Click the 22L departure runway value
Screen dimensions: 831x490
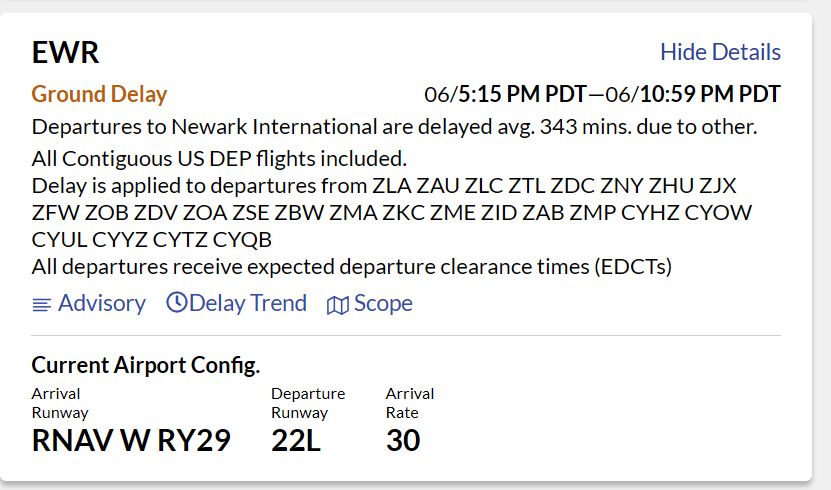(x=296, y=440)
